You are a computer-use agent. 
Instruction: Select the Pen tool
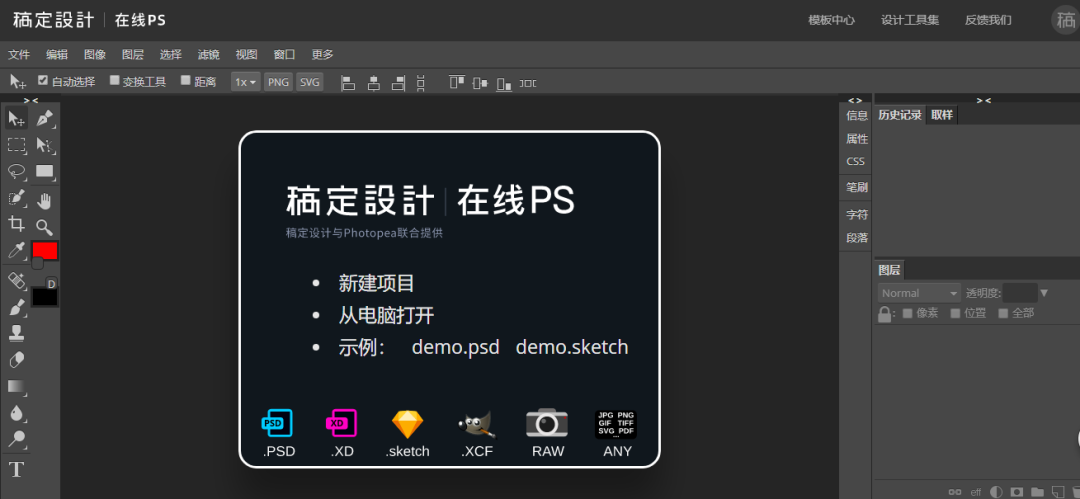coord(45,119)
